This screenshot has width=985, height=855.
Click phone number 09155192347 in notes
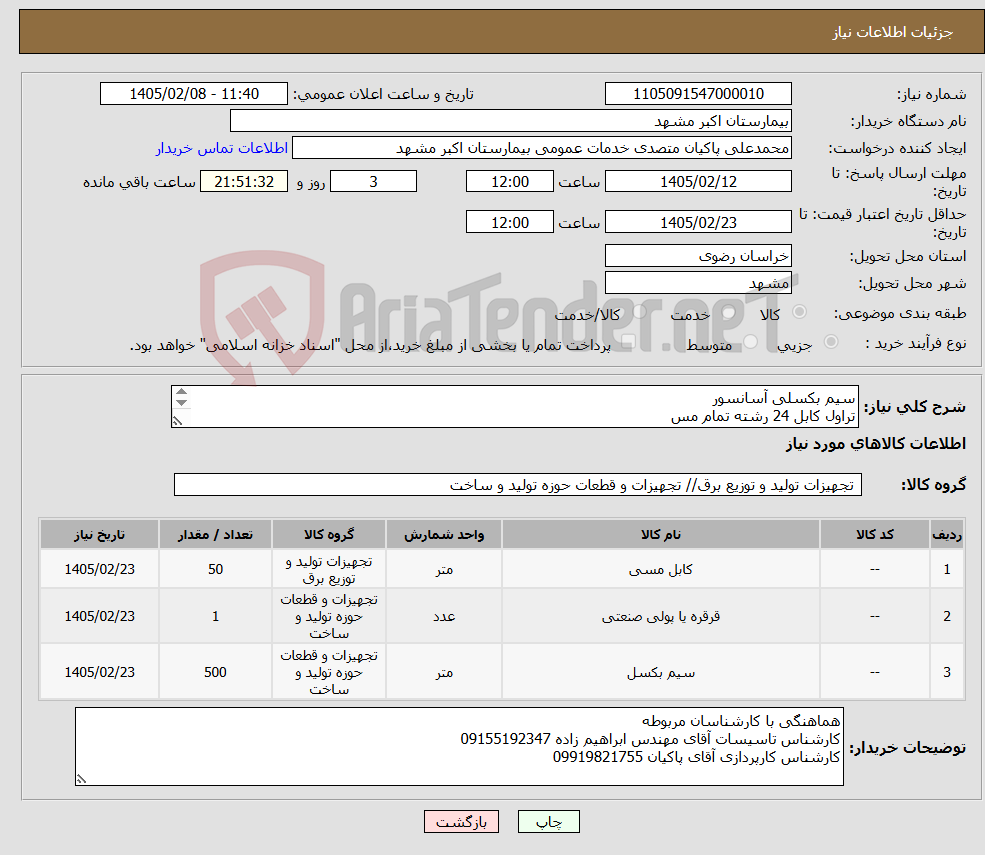[x=505, y=739]
